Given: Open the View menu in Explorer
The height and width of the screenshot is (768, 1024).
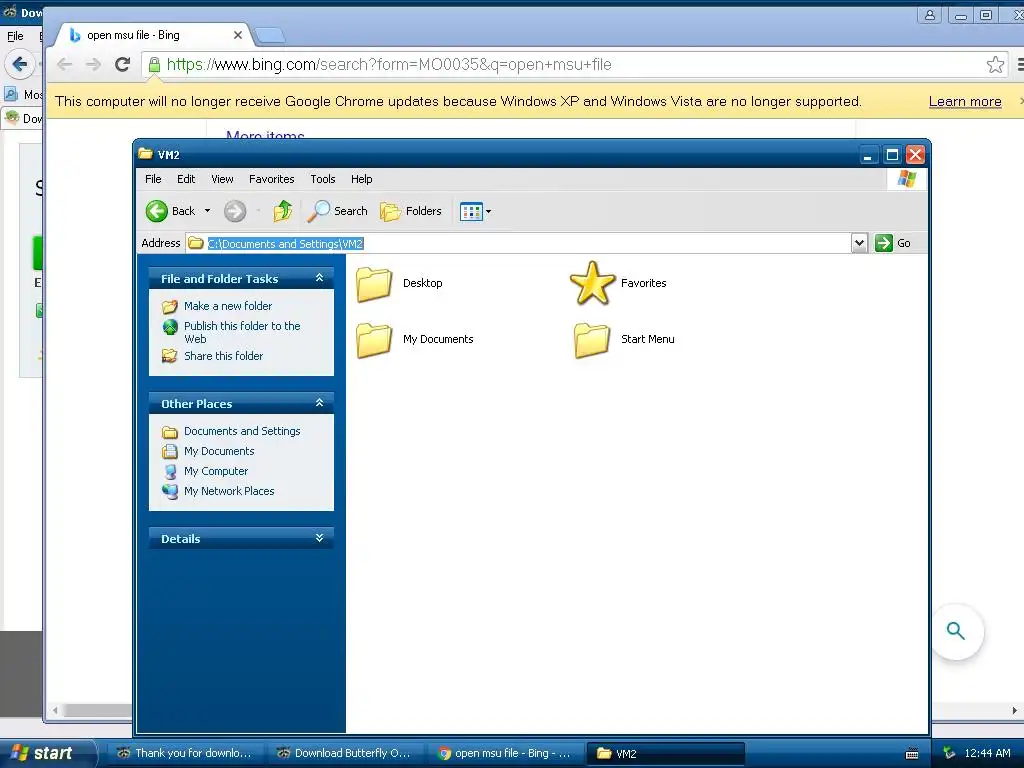Looking at the screenshot, I should point(222,179).
